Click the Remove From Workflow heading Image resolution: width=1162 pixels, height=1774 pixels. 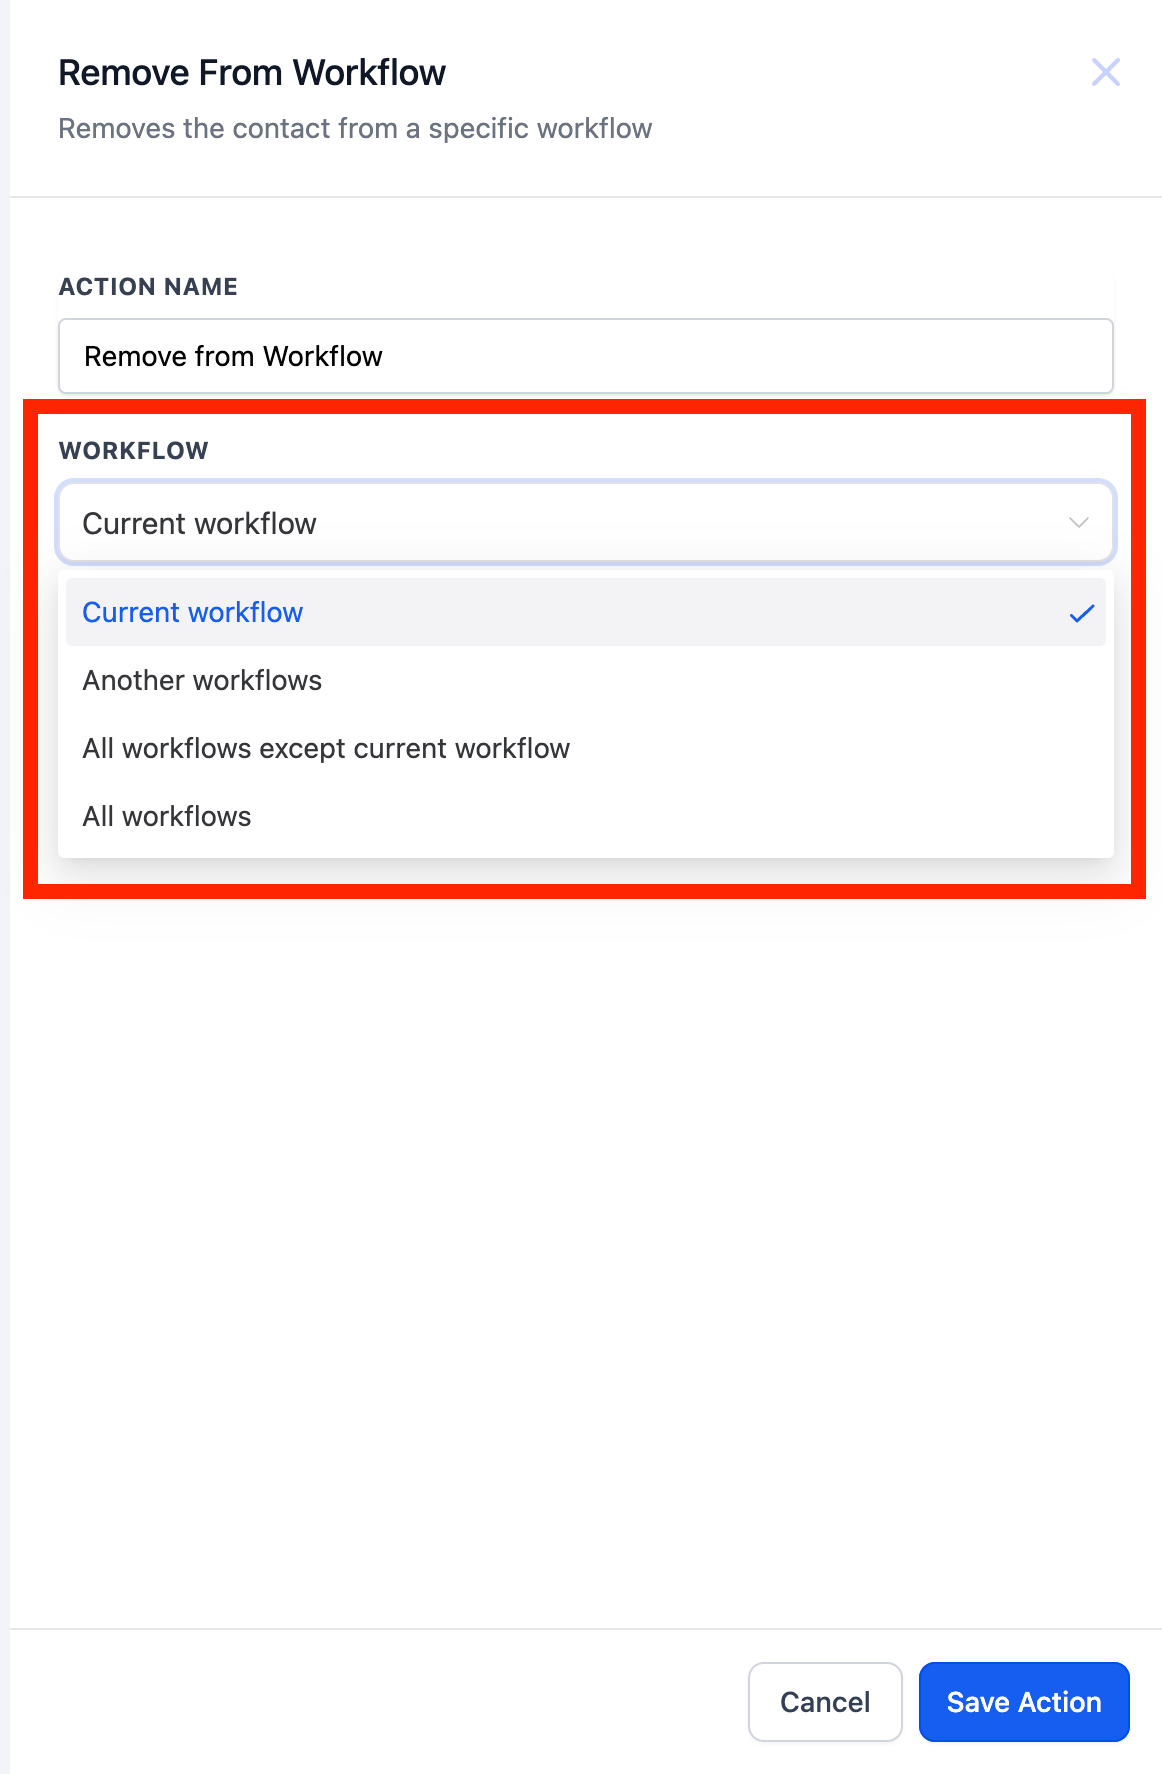(x=252, y=73)
